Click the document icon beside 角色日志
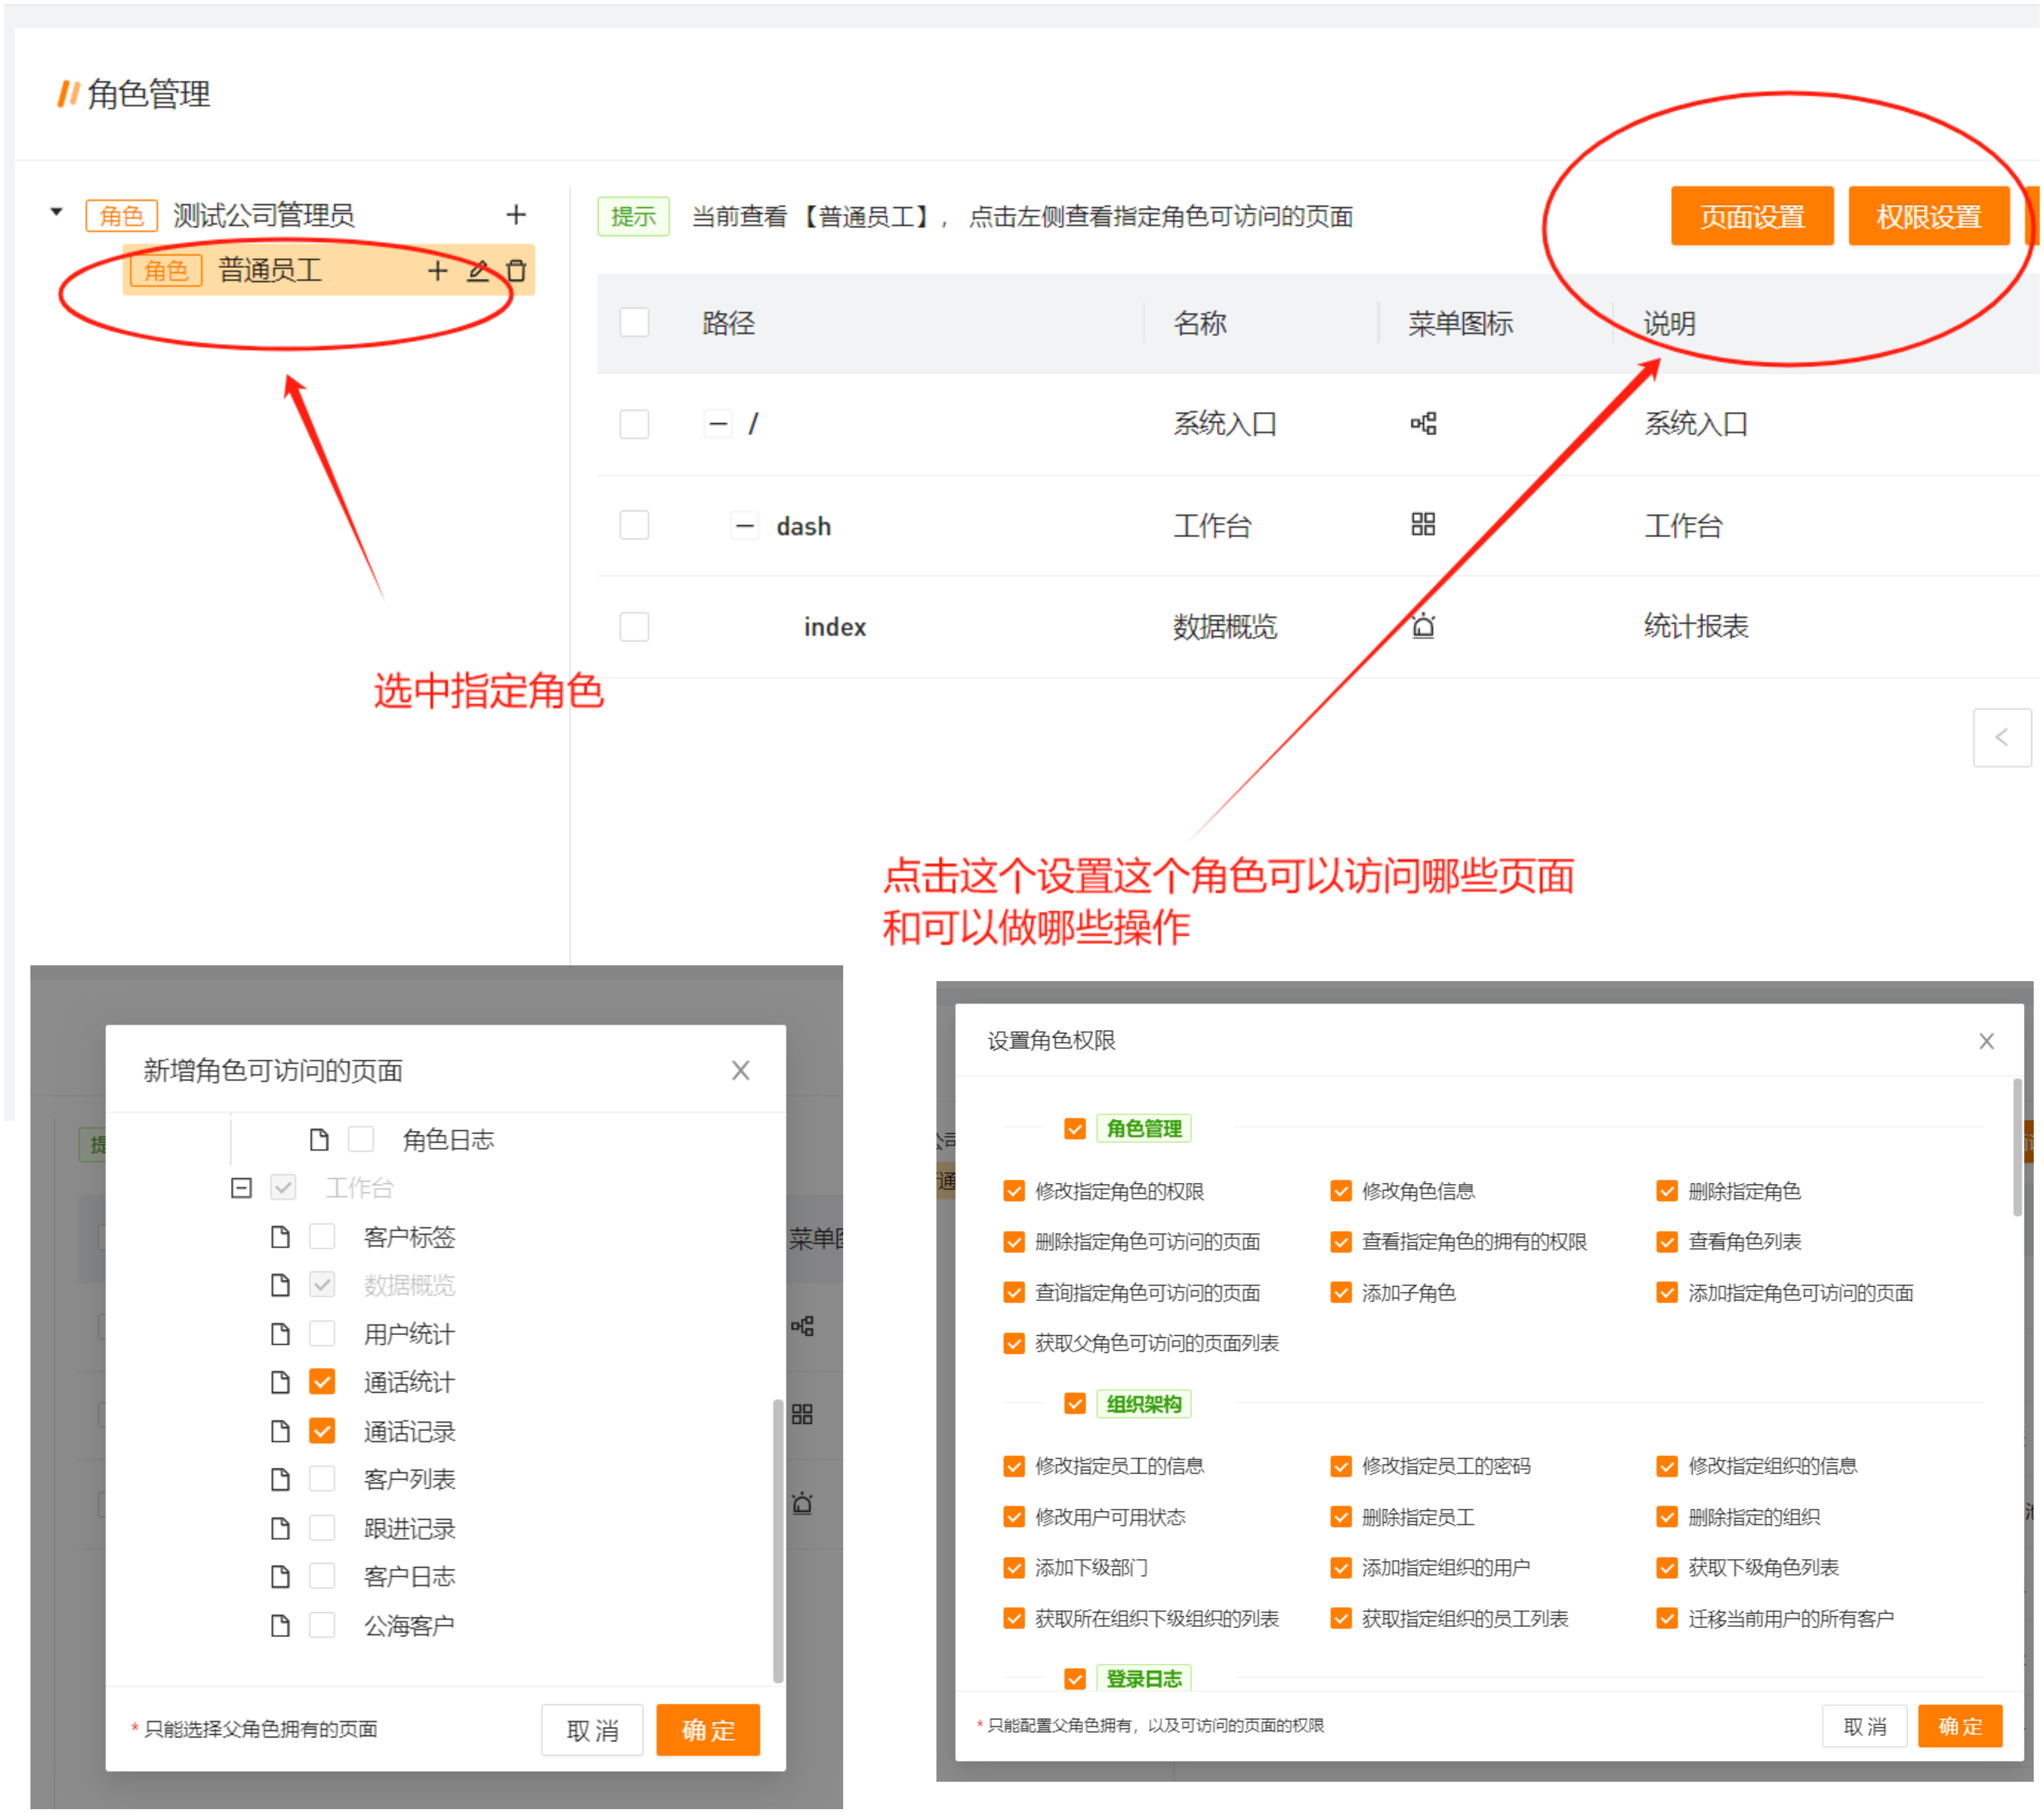This screenshot has width=2044, height=1813. pyautogui.click(x=319, y=1138)
